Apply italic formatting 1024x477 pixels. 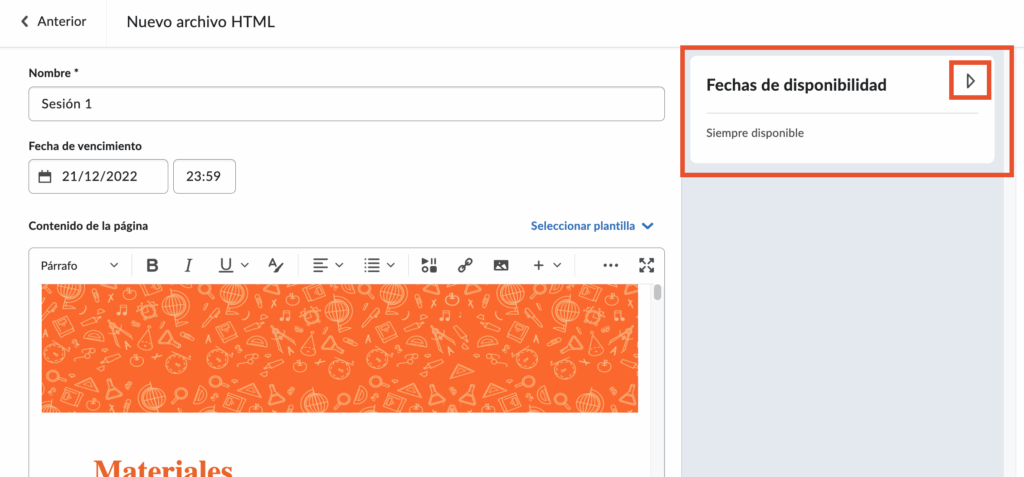pyautogui.click(x=188, y=265)
